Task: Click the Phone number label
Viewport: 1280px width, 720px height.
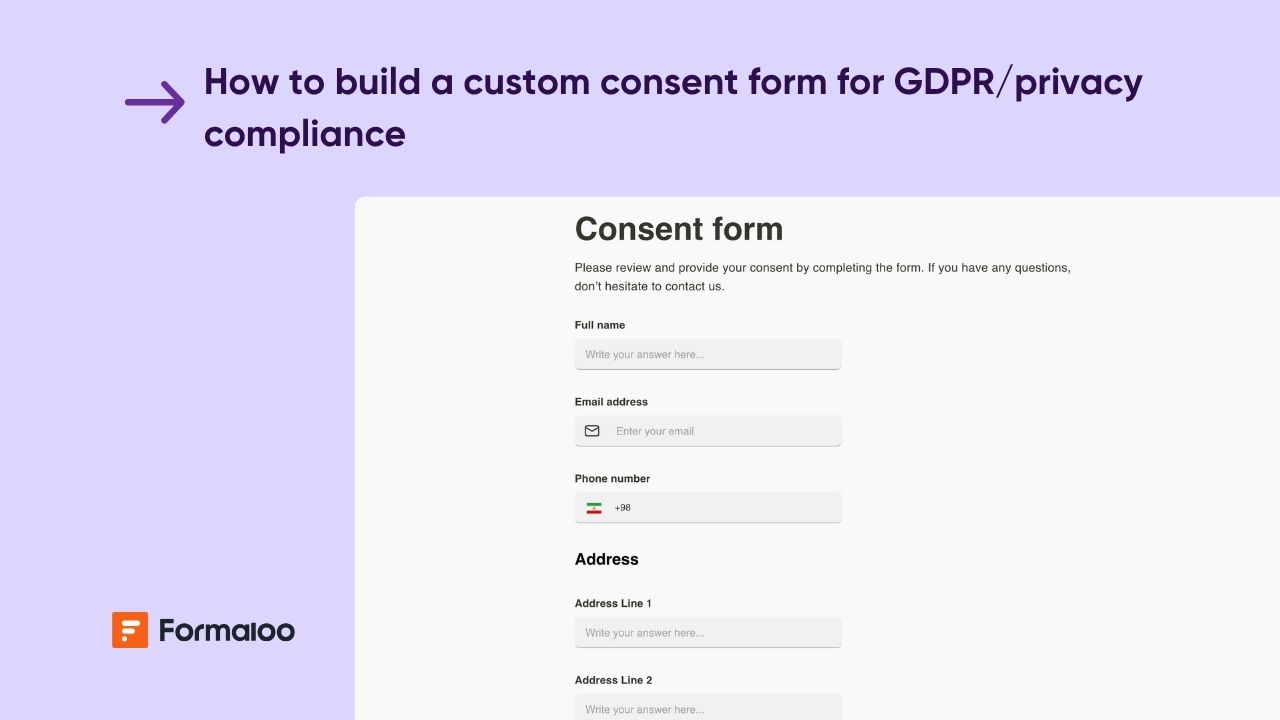Action: click(612, 479)
